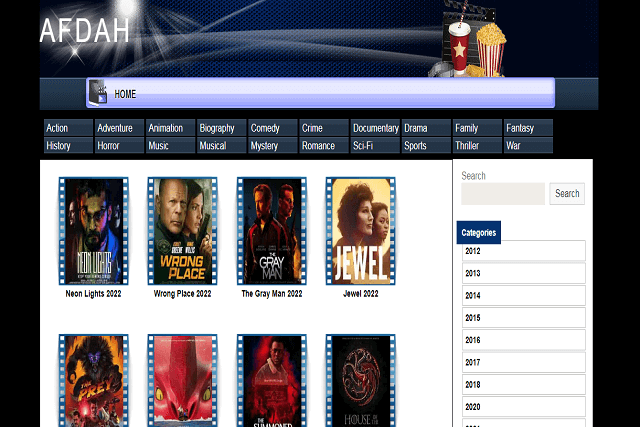
Task: Browse the Adventure genre
Action: click(119, 128)
